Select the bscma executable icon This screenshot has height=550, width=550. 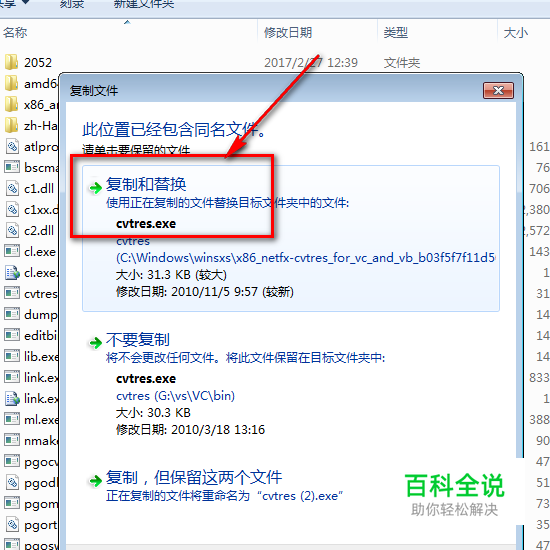pos(12,167)
